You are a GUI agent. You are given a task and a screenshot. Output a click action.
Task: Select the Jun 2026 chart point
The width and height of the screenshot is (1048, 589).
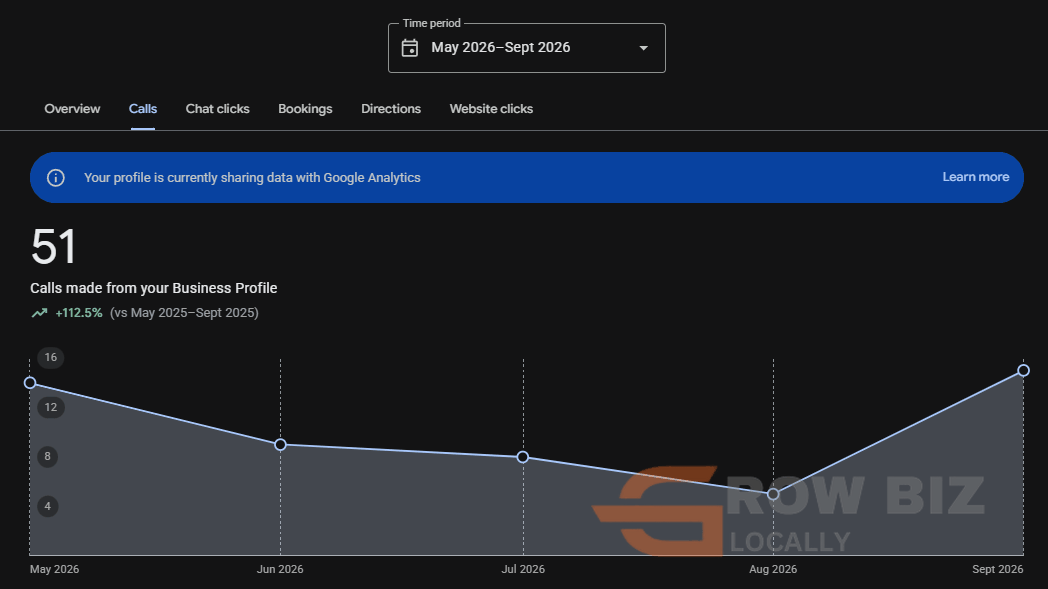(281, 445)
